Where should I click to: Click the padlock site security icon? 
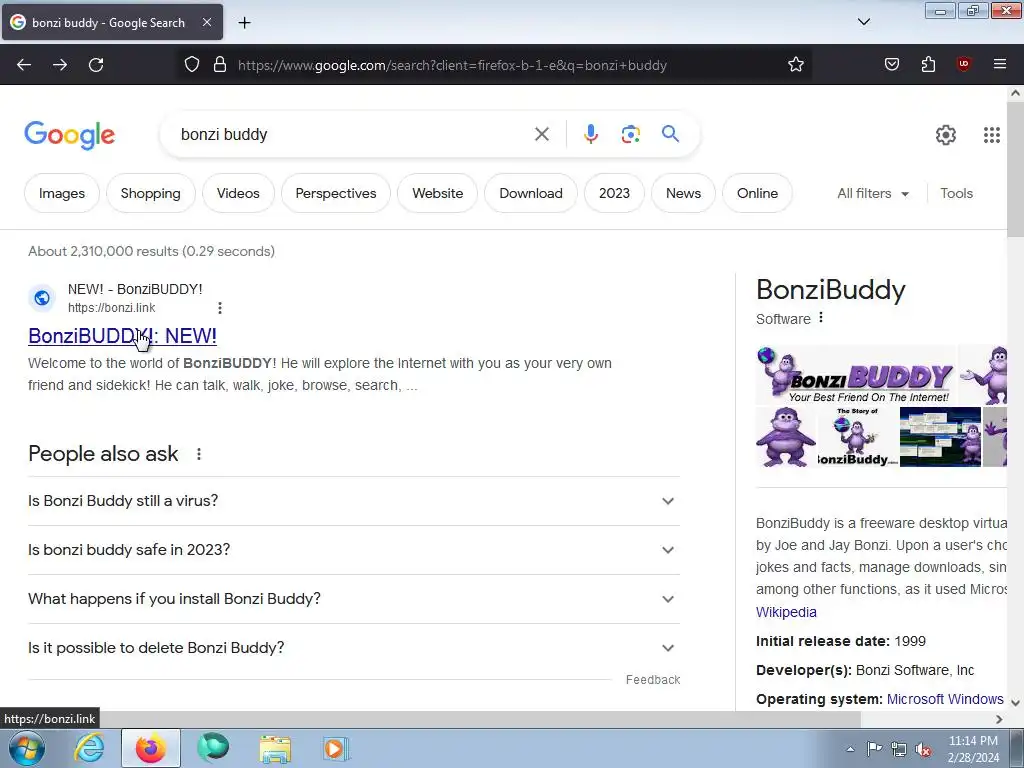coord(220,65)
